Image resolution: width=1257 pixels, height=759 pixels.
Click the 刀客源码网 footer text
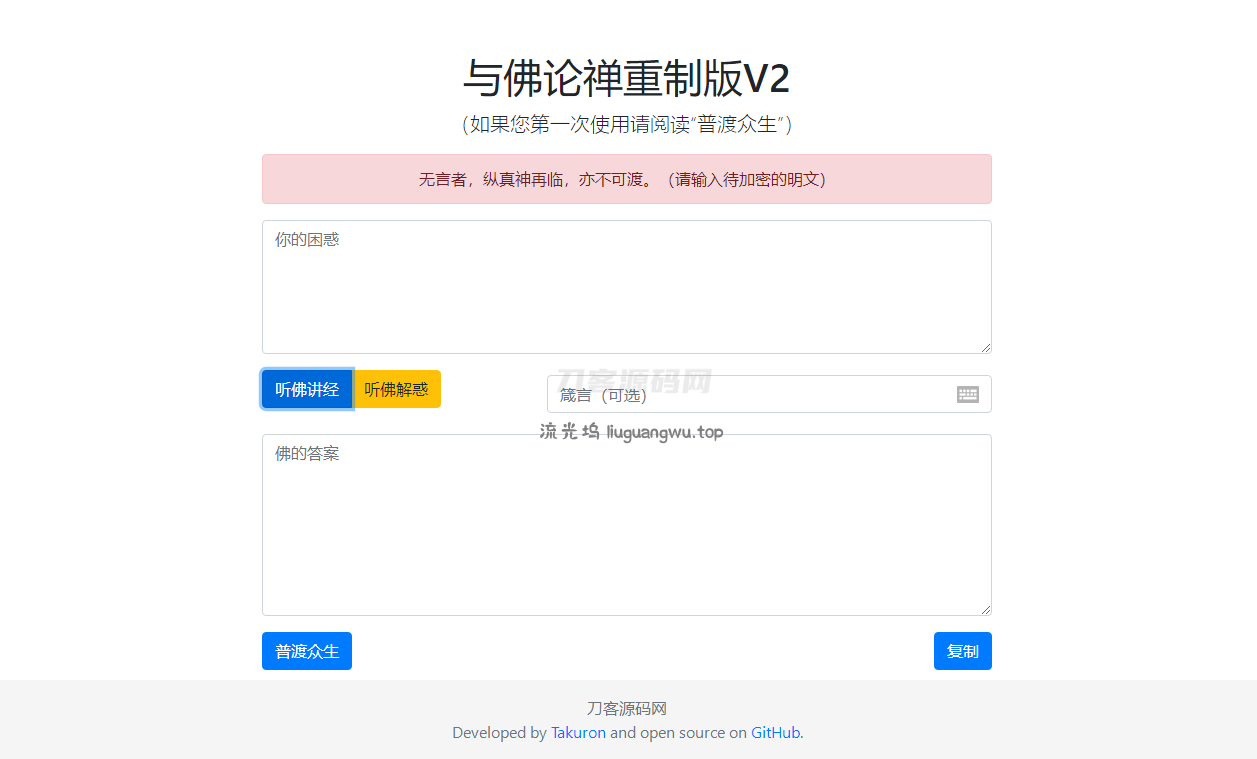(x=627, y=708)
